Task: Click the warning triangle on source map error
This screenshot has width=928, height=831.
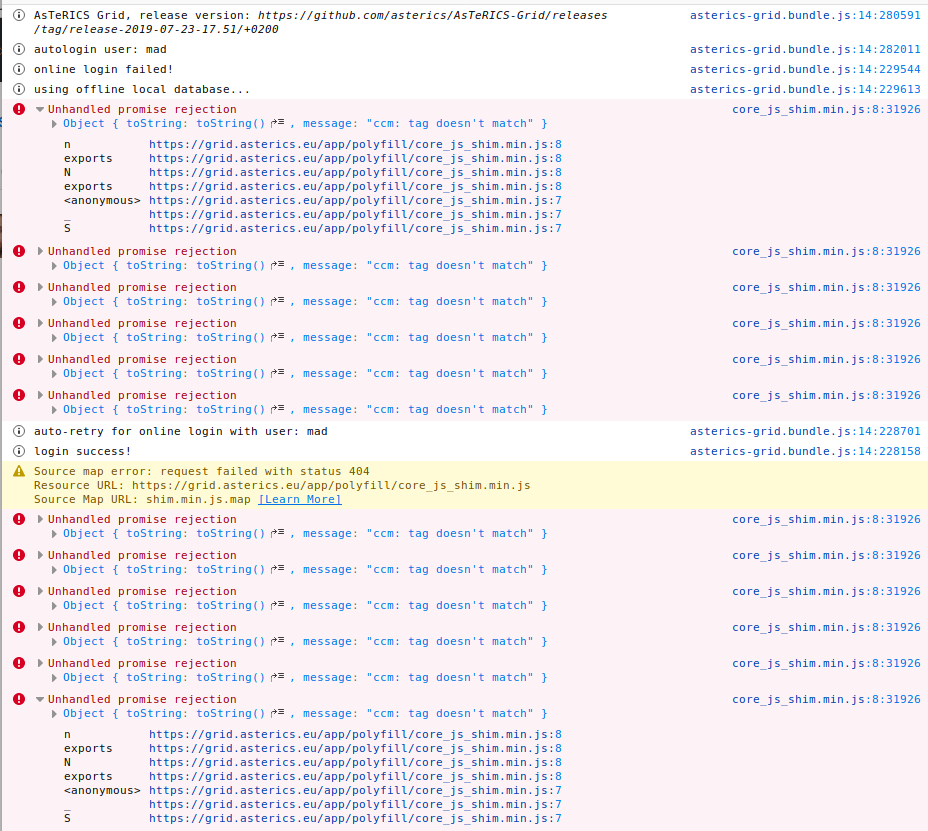Action: tap(18, 469)
